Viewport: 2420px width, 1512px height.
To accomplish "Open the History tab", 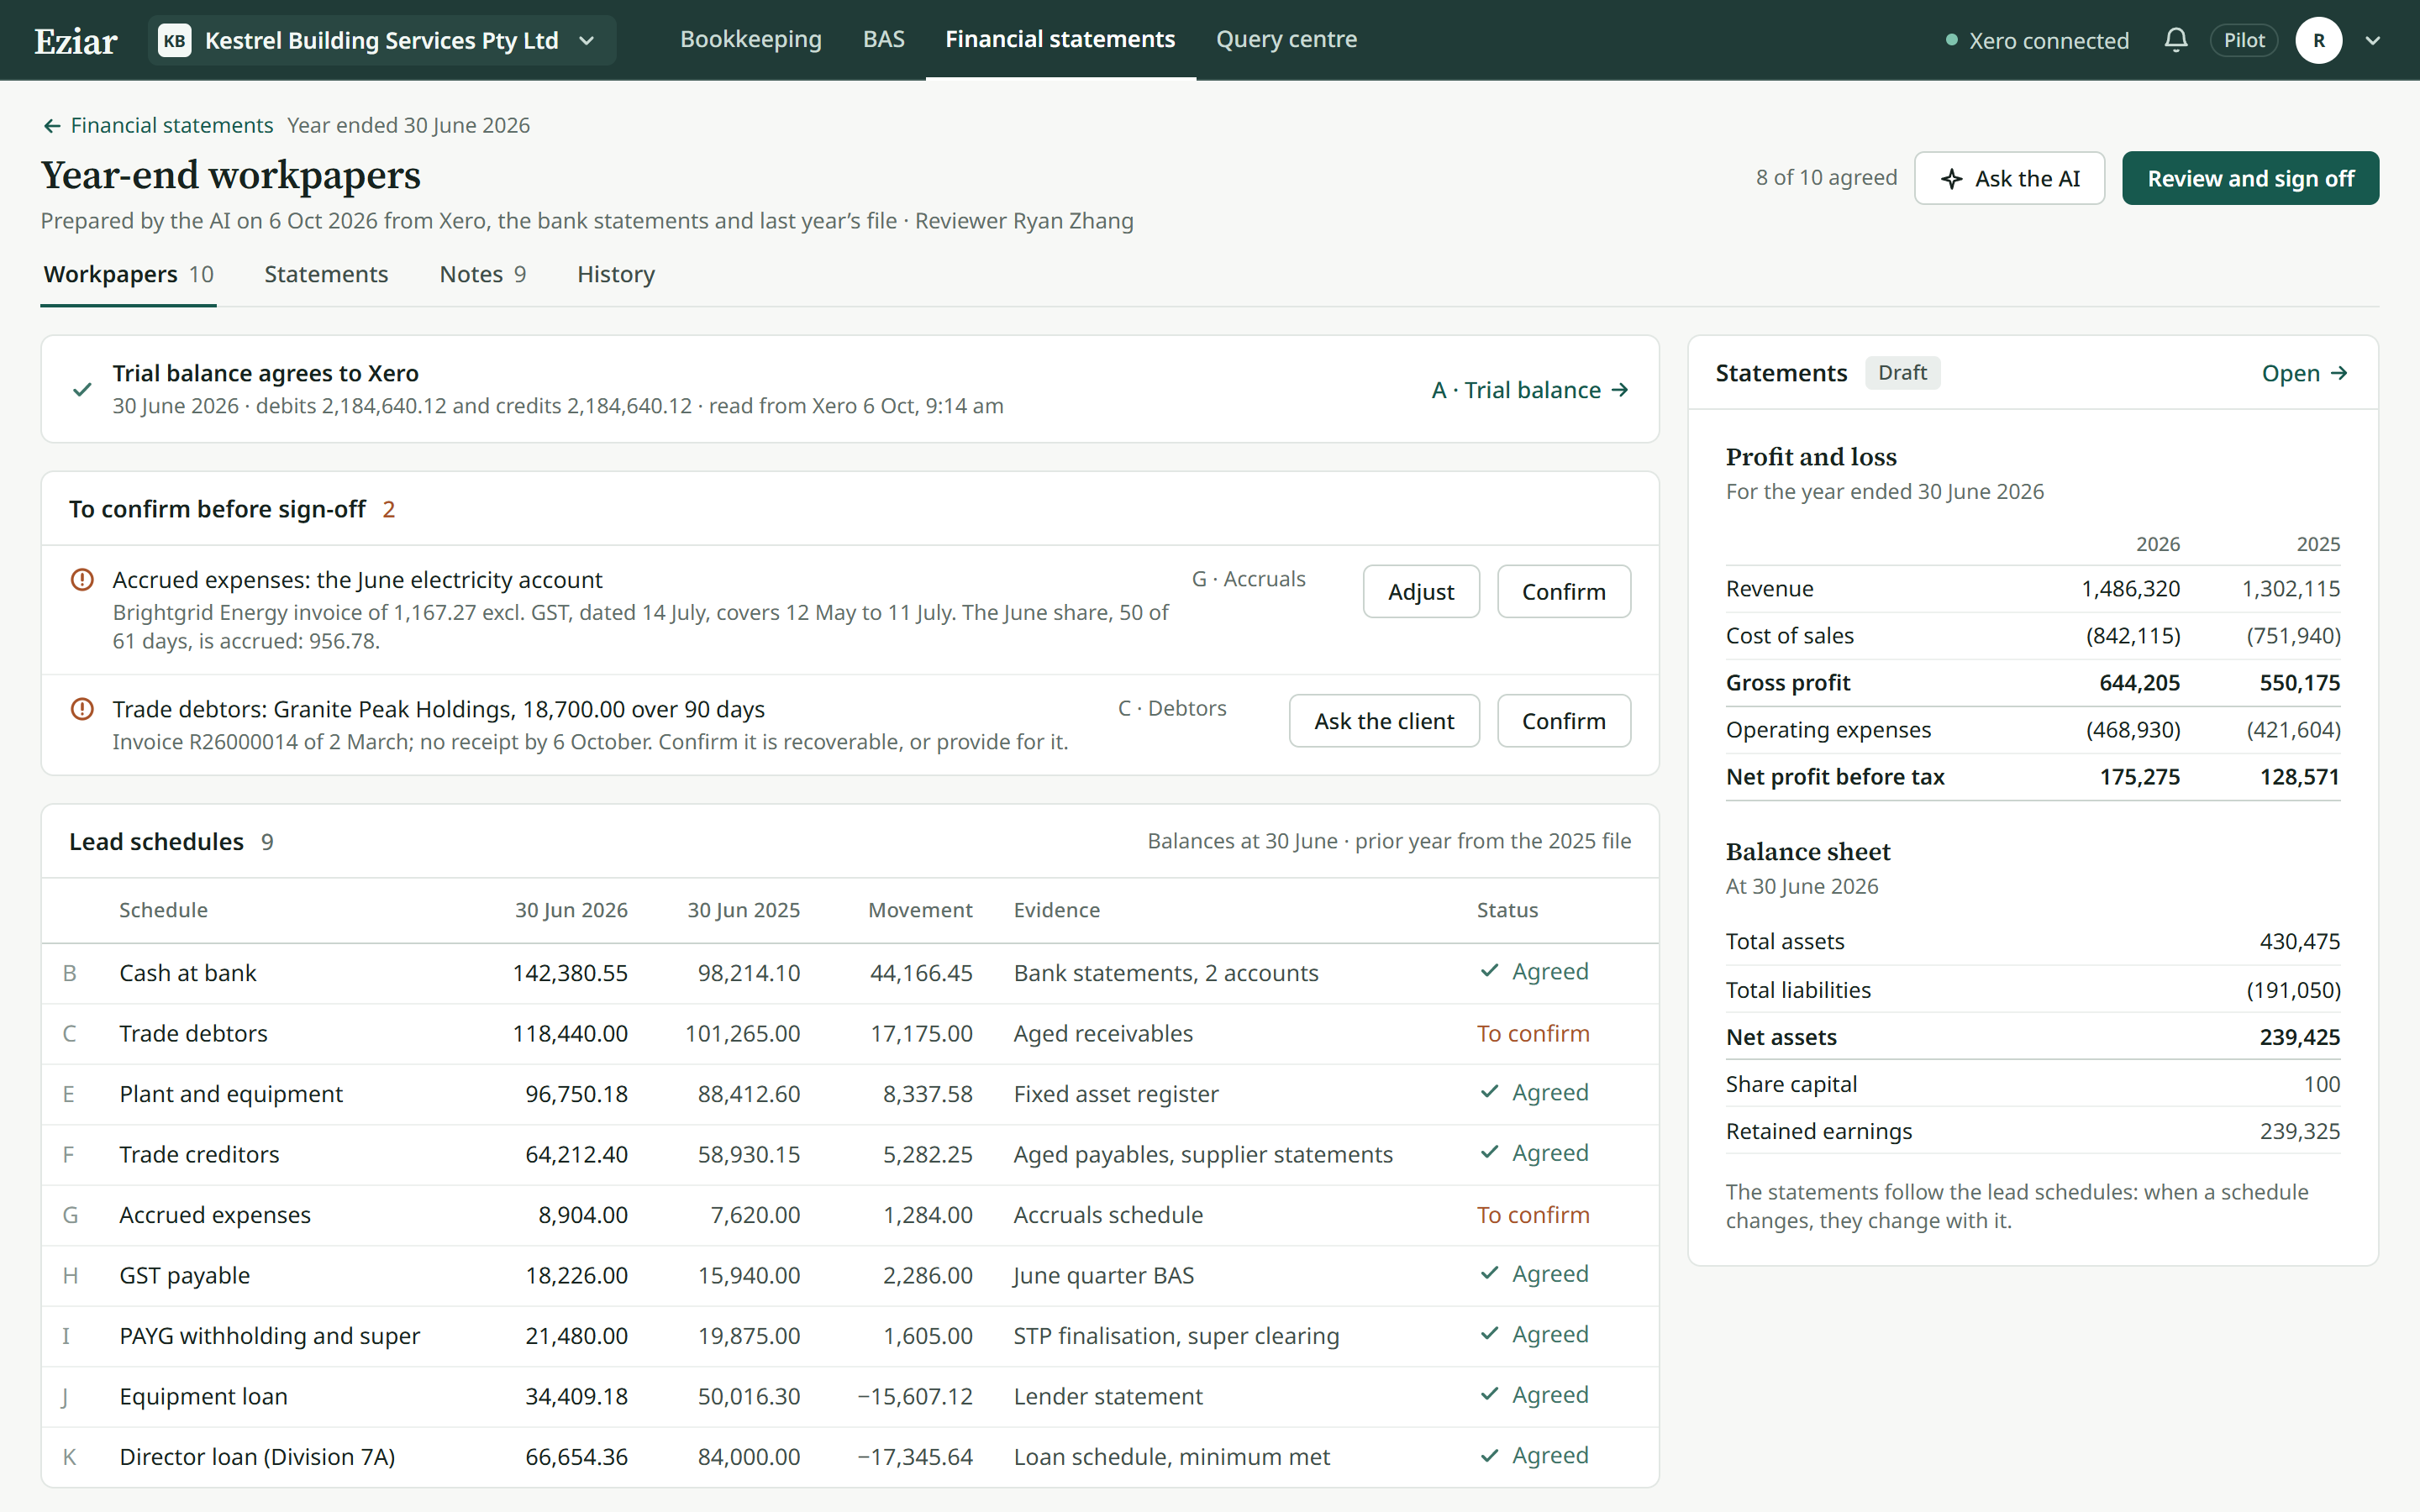I will pos(616,274).
